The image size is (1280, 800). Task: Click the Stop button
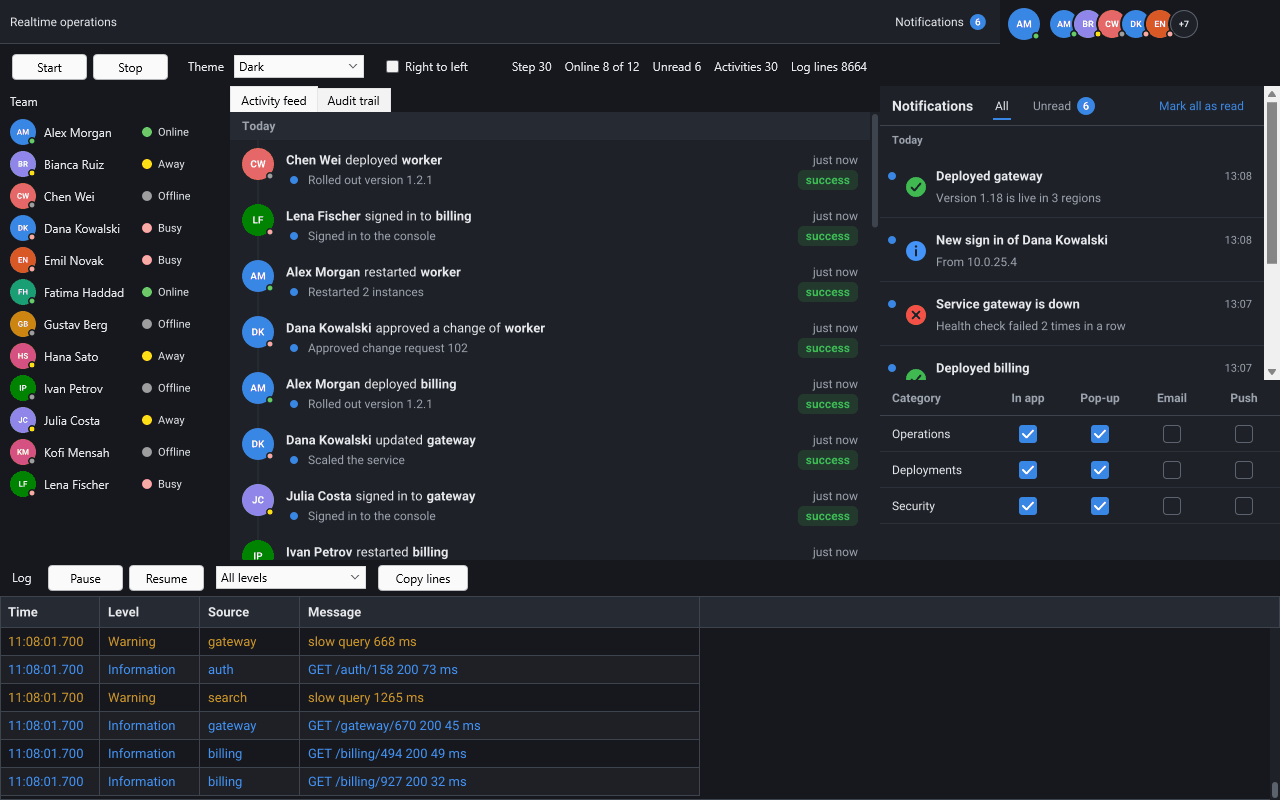pos(130,67)
